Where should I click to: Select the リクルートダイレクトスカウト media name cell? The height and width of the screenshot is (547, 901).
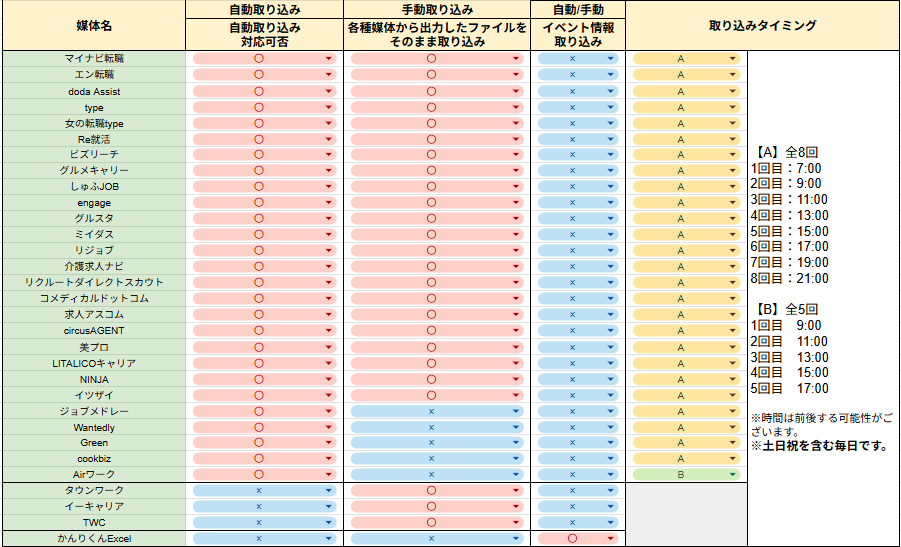click(94, 283)
